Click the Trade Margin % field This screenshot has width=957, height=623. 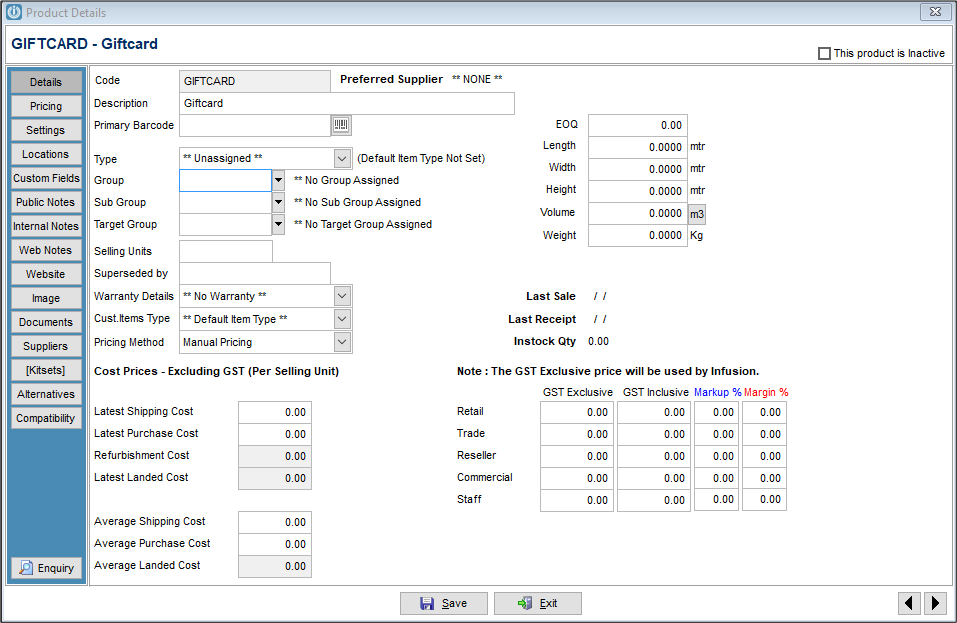(x=764, y=434)
